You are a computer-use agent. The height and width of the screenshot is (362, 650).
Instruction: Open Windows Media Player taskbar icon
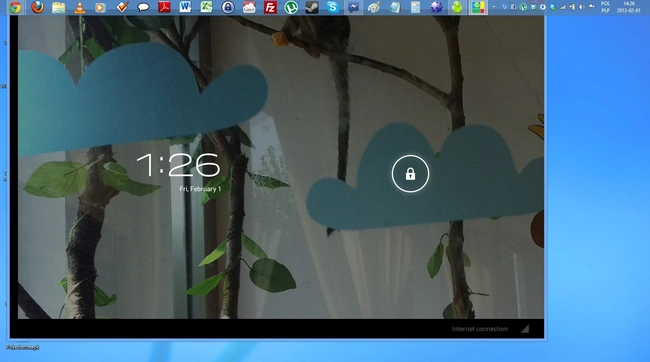point(100,7)
